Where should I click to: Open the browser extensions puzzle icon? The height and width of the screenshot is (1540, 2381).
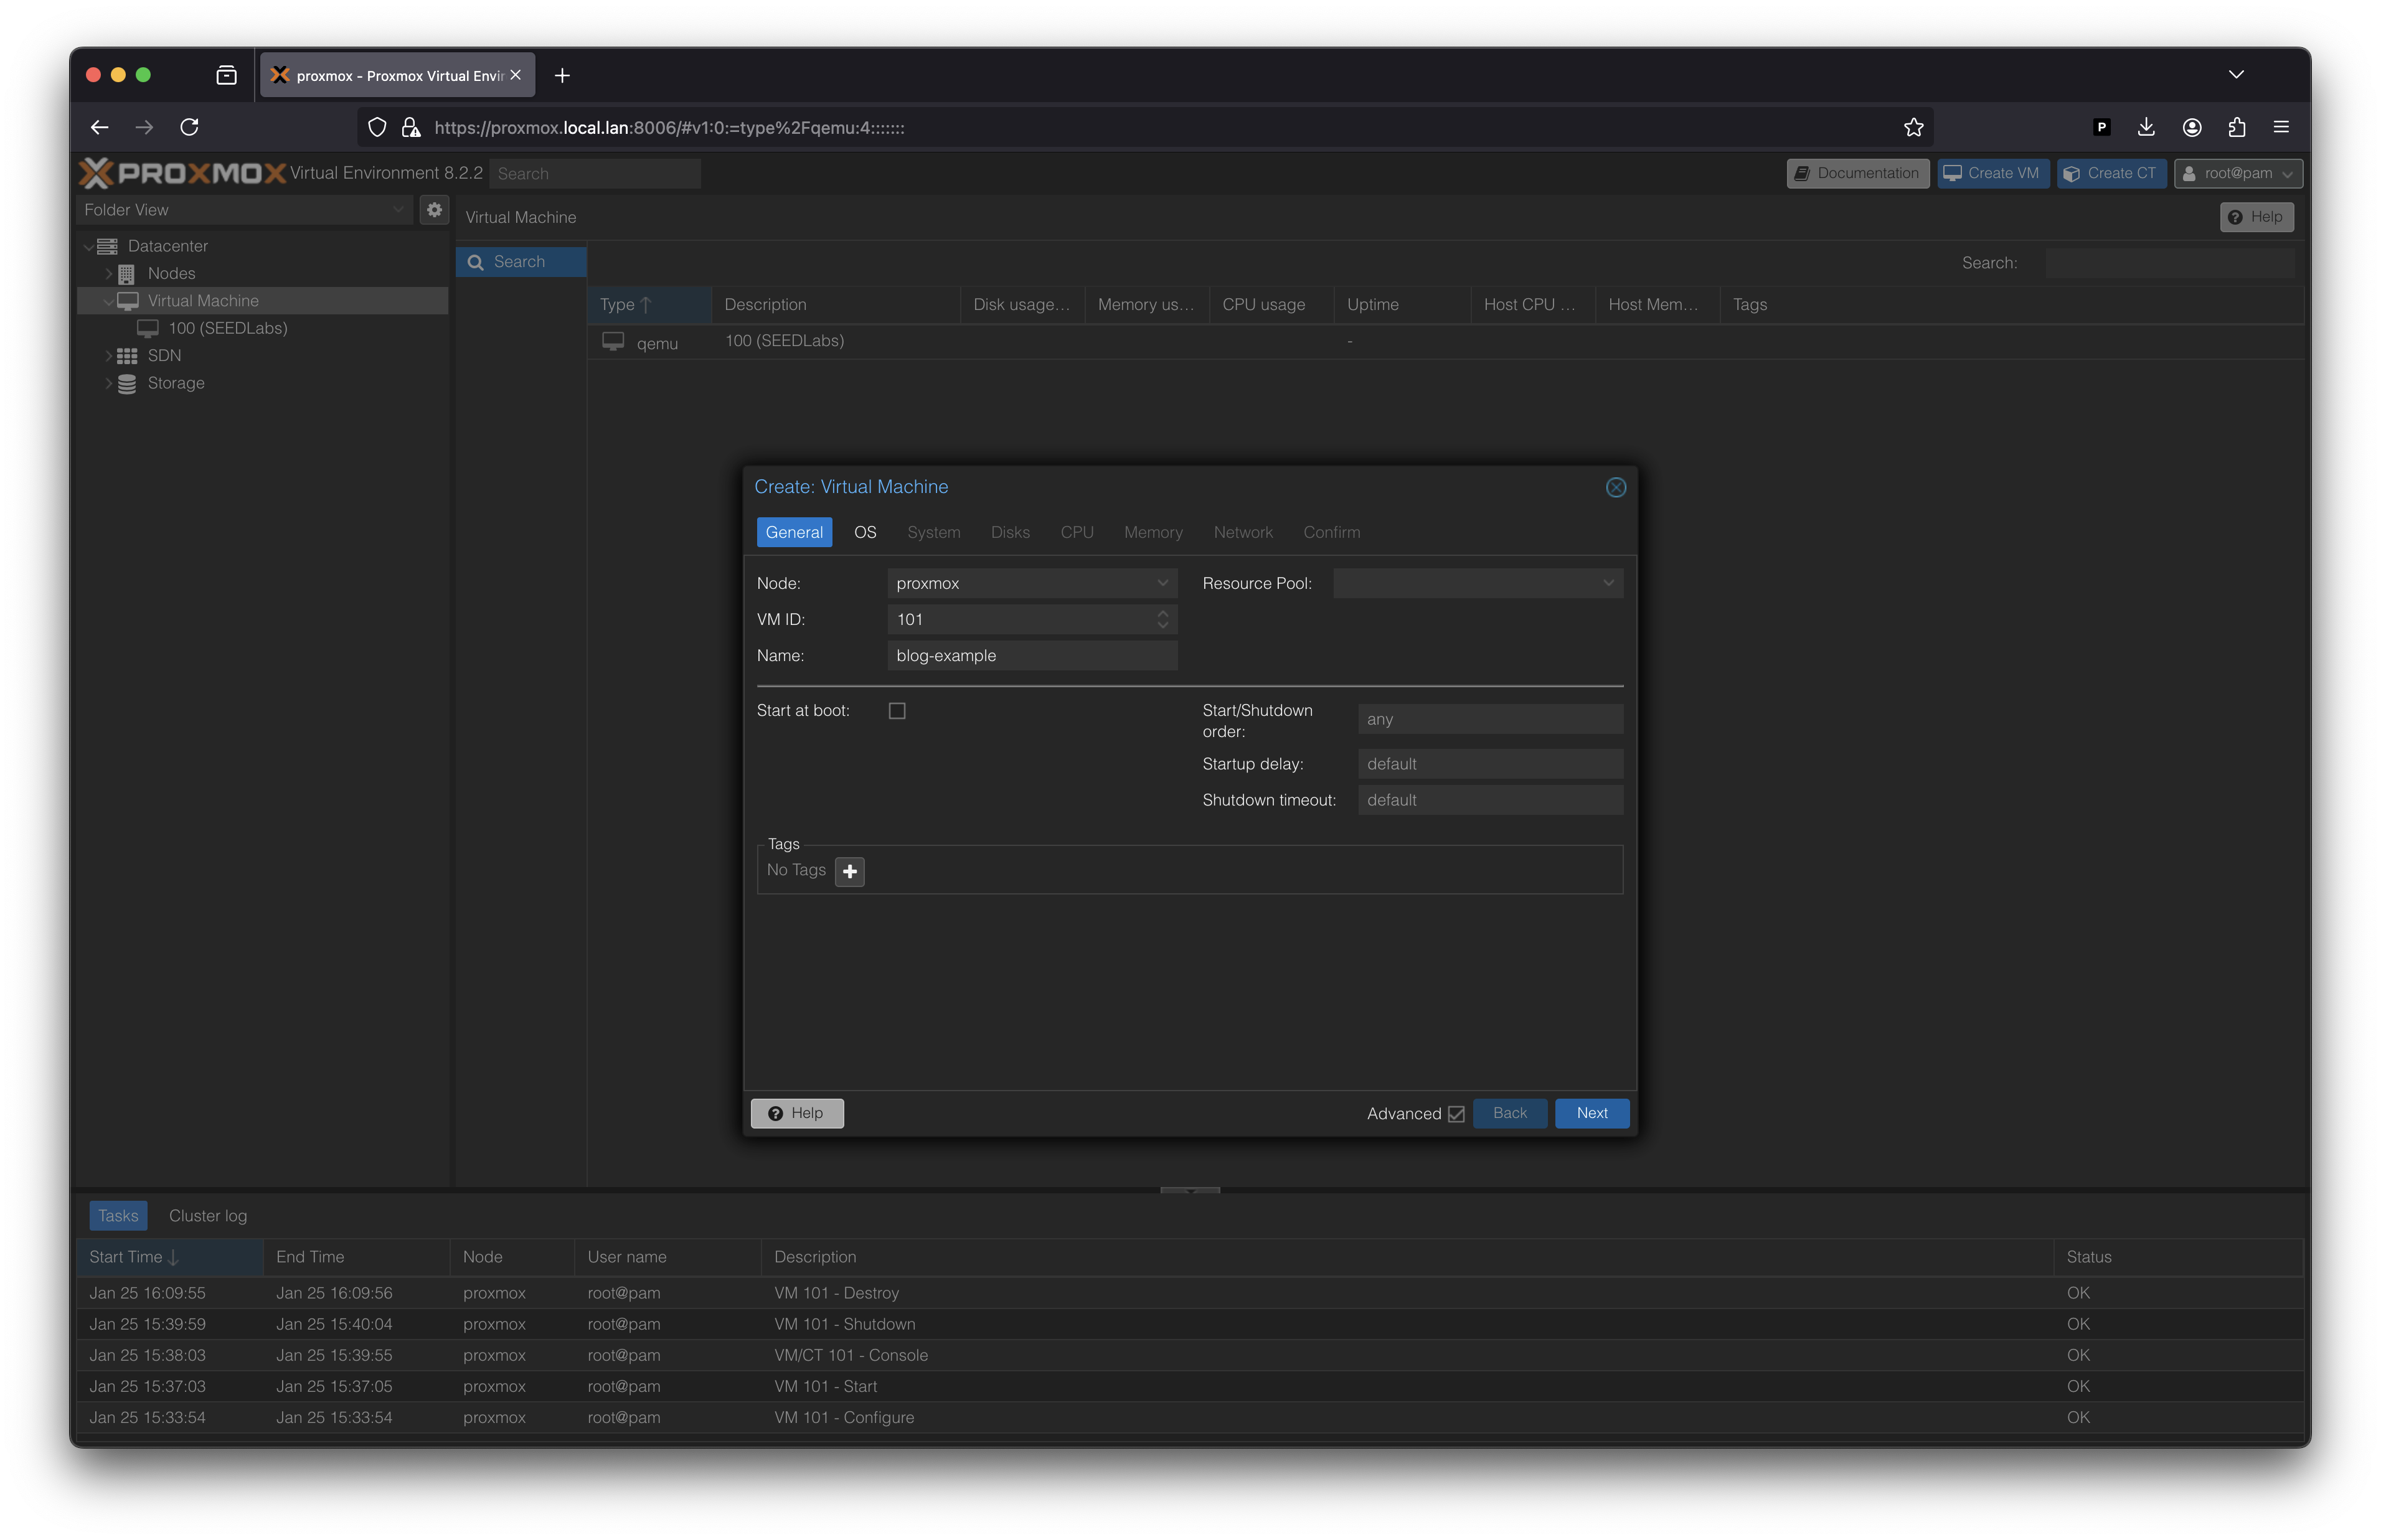click(2237, 127)
